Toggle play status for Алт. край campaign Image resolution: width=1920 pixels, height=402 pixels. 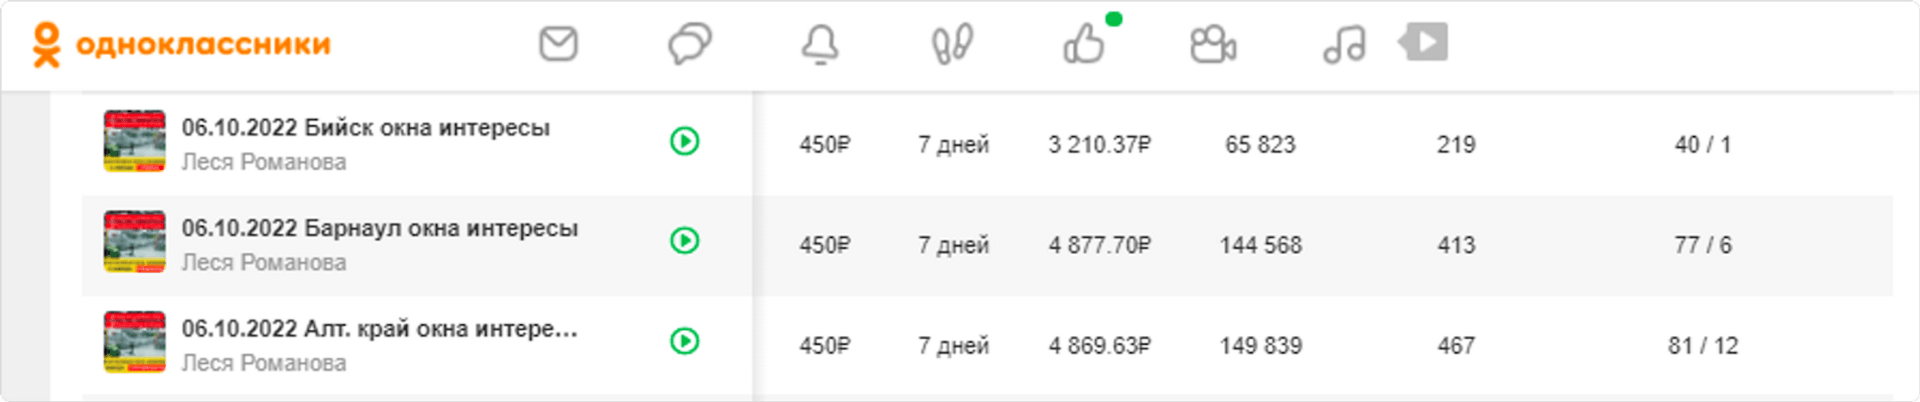[685, 341]
